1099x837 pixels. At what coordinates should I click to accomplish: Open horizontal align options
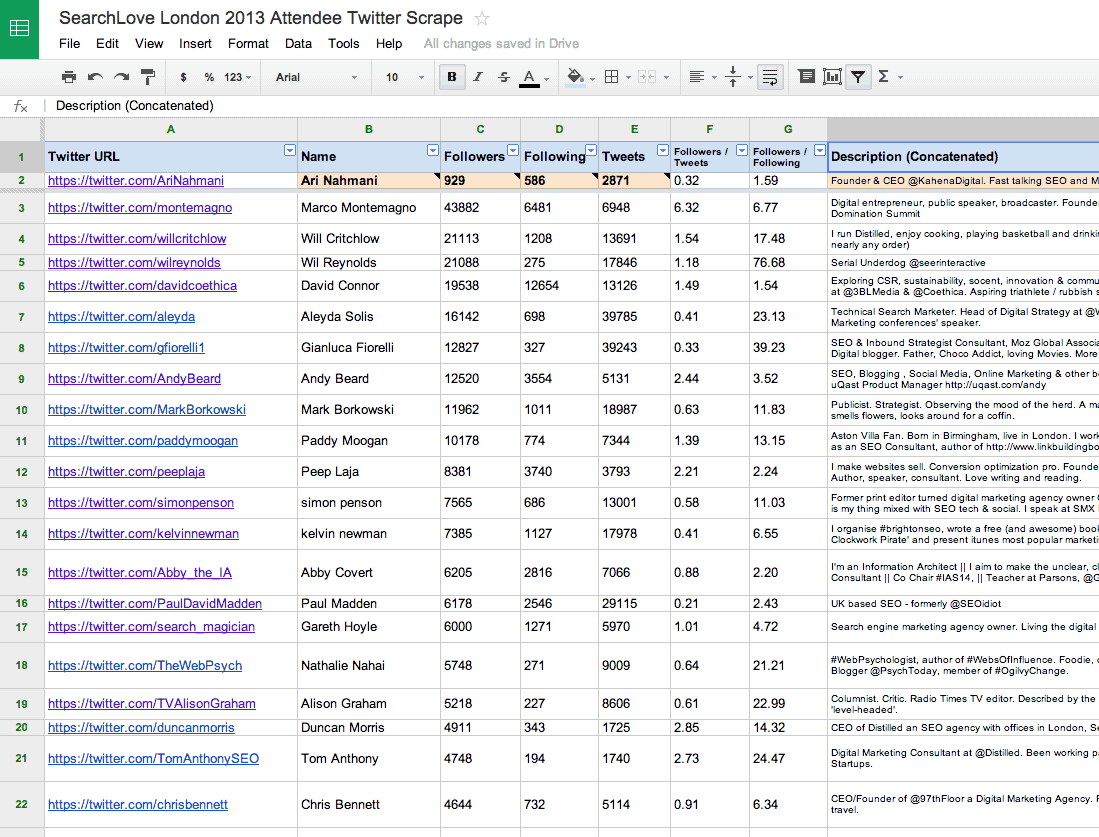tap(702, 77)
